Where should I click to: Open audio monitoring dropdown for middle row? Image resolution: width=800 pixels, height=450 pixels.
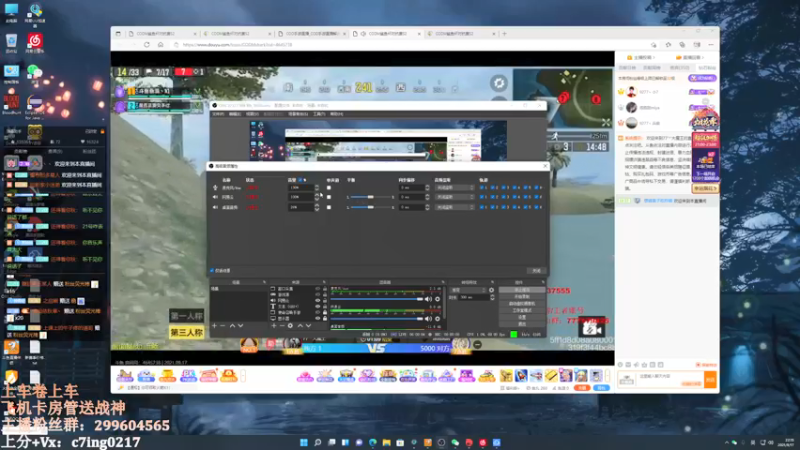[x=455, y=197]
